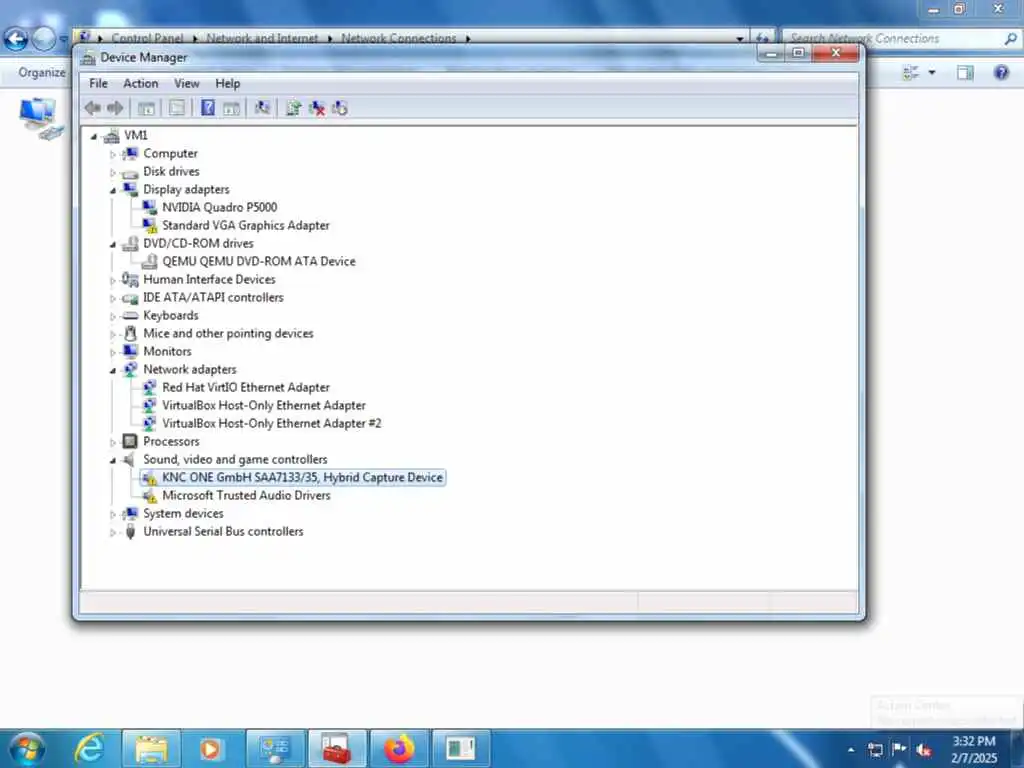Collapse Sound, video and game controllers
The image size is (1024, 768).
112,460
